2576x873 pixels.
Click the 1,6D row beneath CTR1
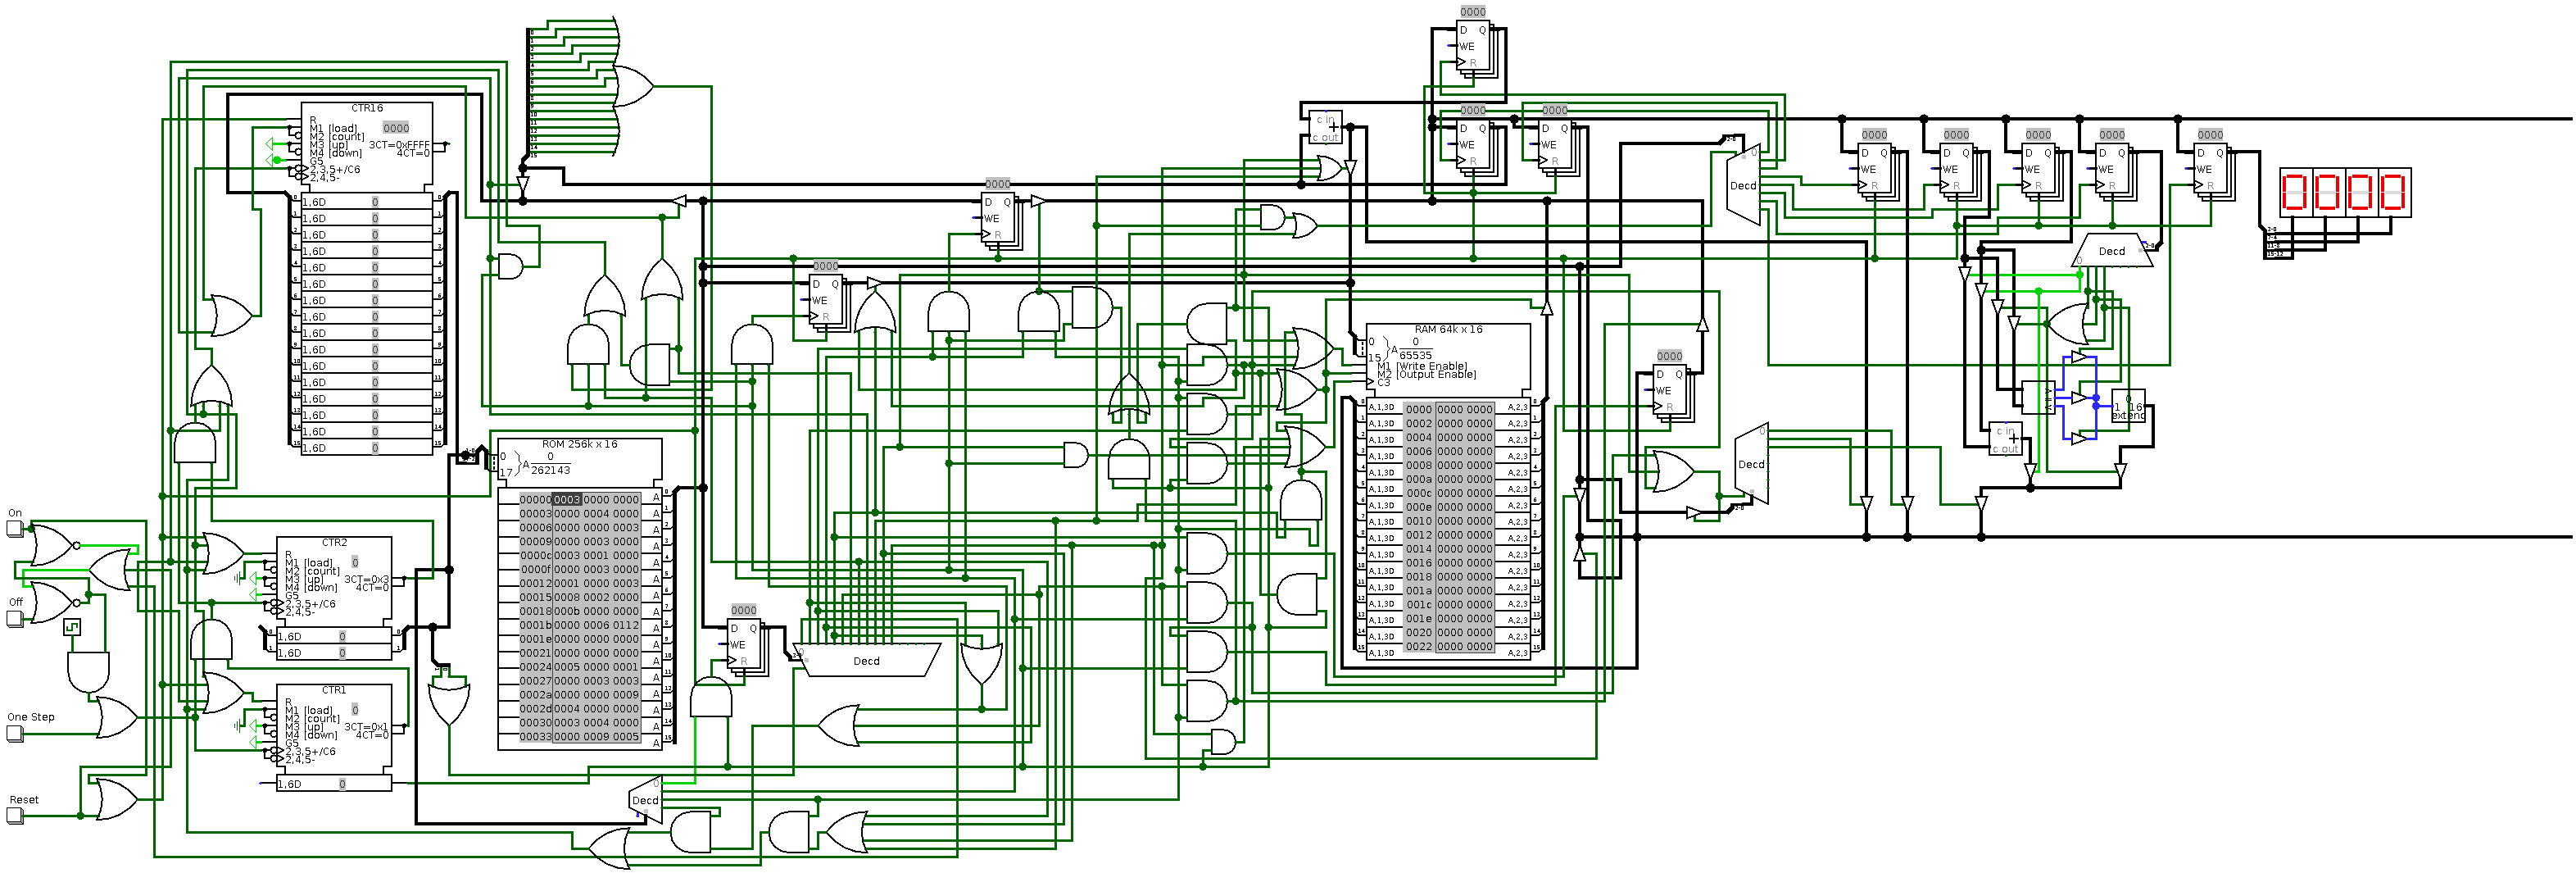(335, 784)
